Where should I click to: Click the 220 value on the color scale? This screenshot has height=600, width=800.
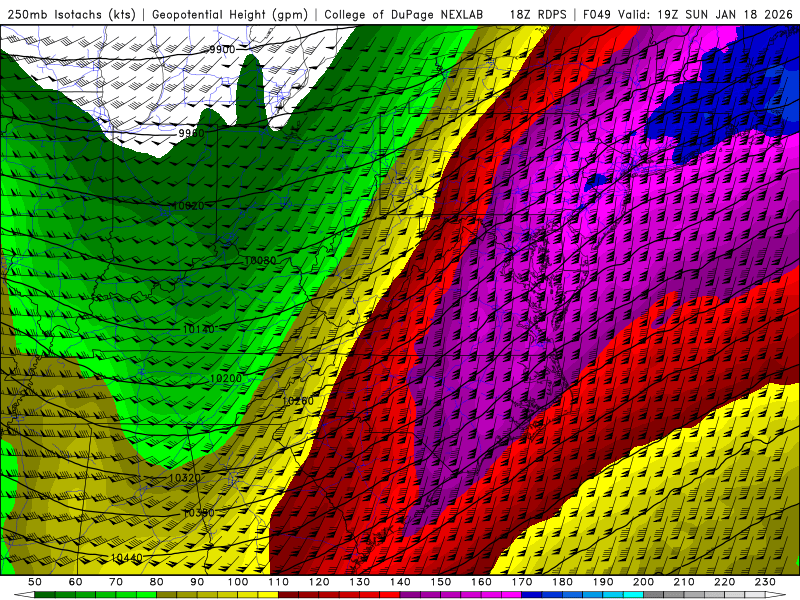(724, 582)
